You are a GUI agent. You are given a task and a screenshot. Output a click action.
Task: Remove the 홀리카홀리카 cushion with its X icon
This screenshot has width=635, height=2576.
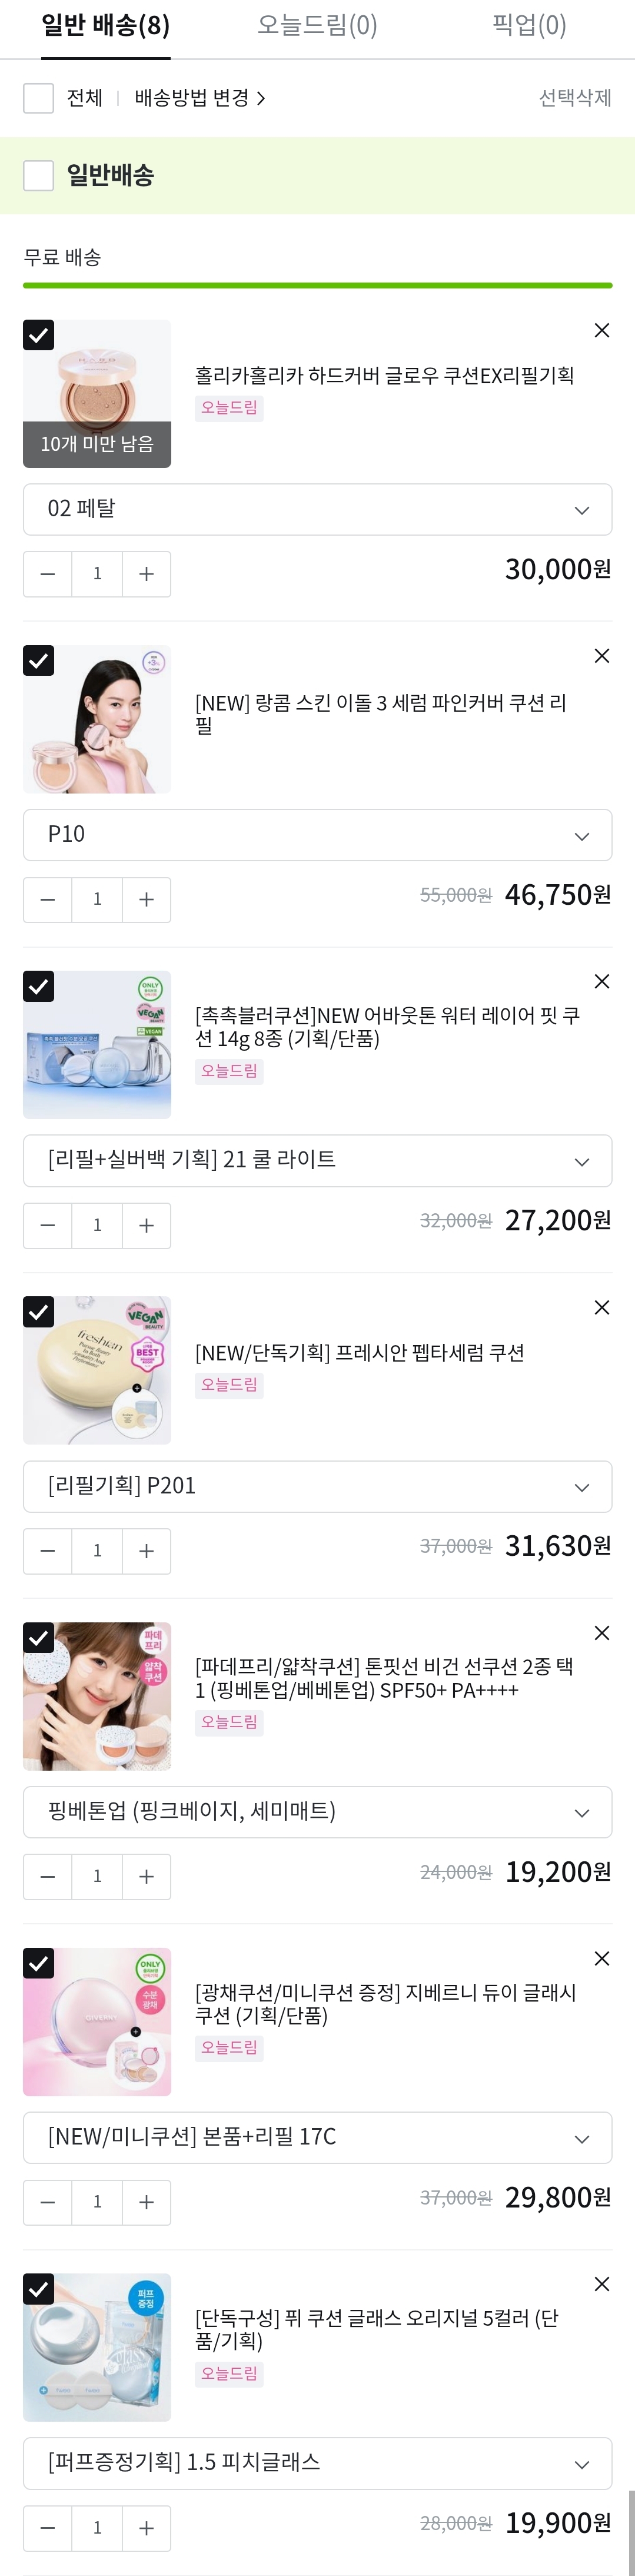point(601,330)
